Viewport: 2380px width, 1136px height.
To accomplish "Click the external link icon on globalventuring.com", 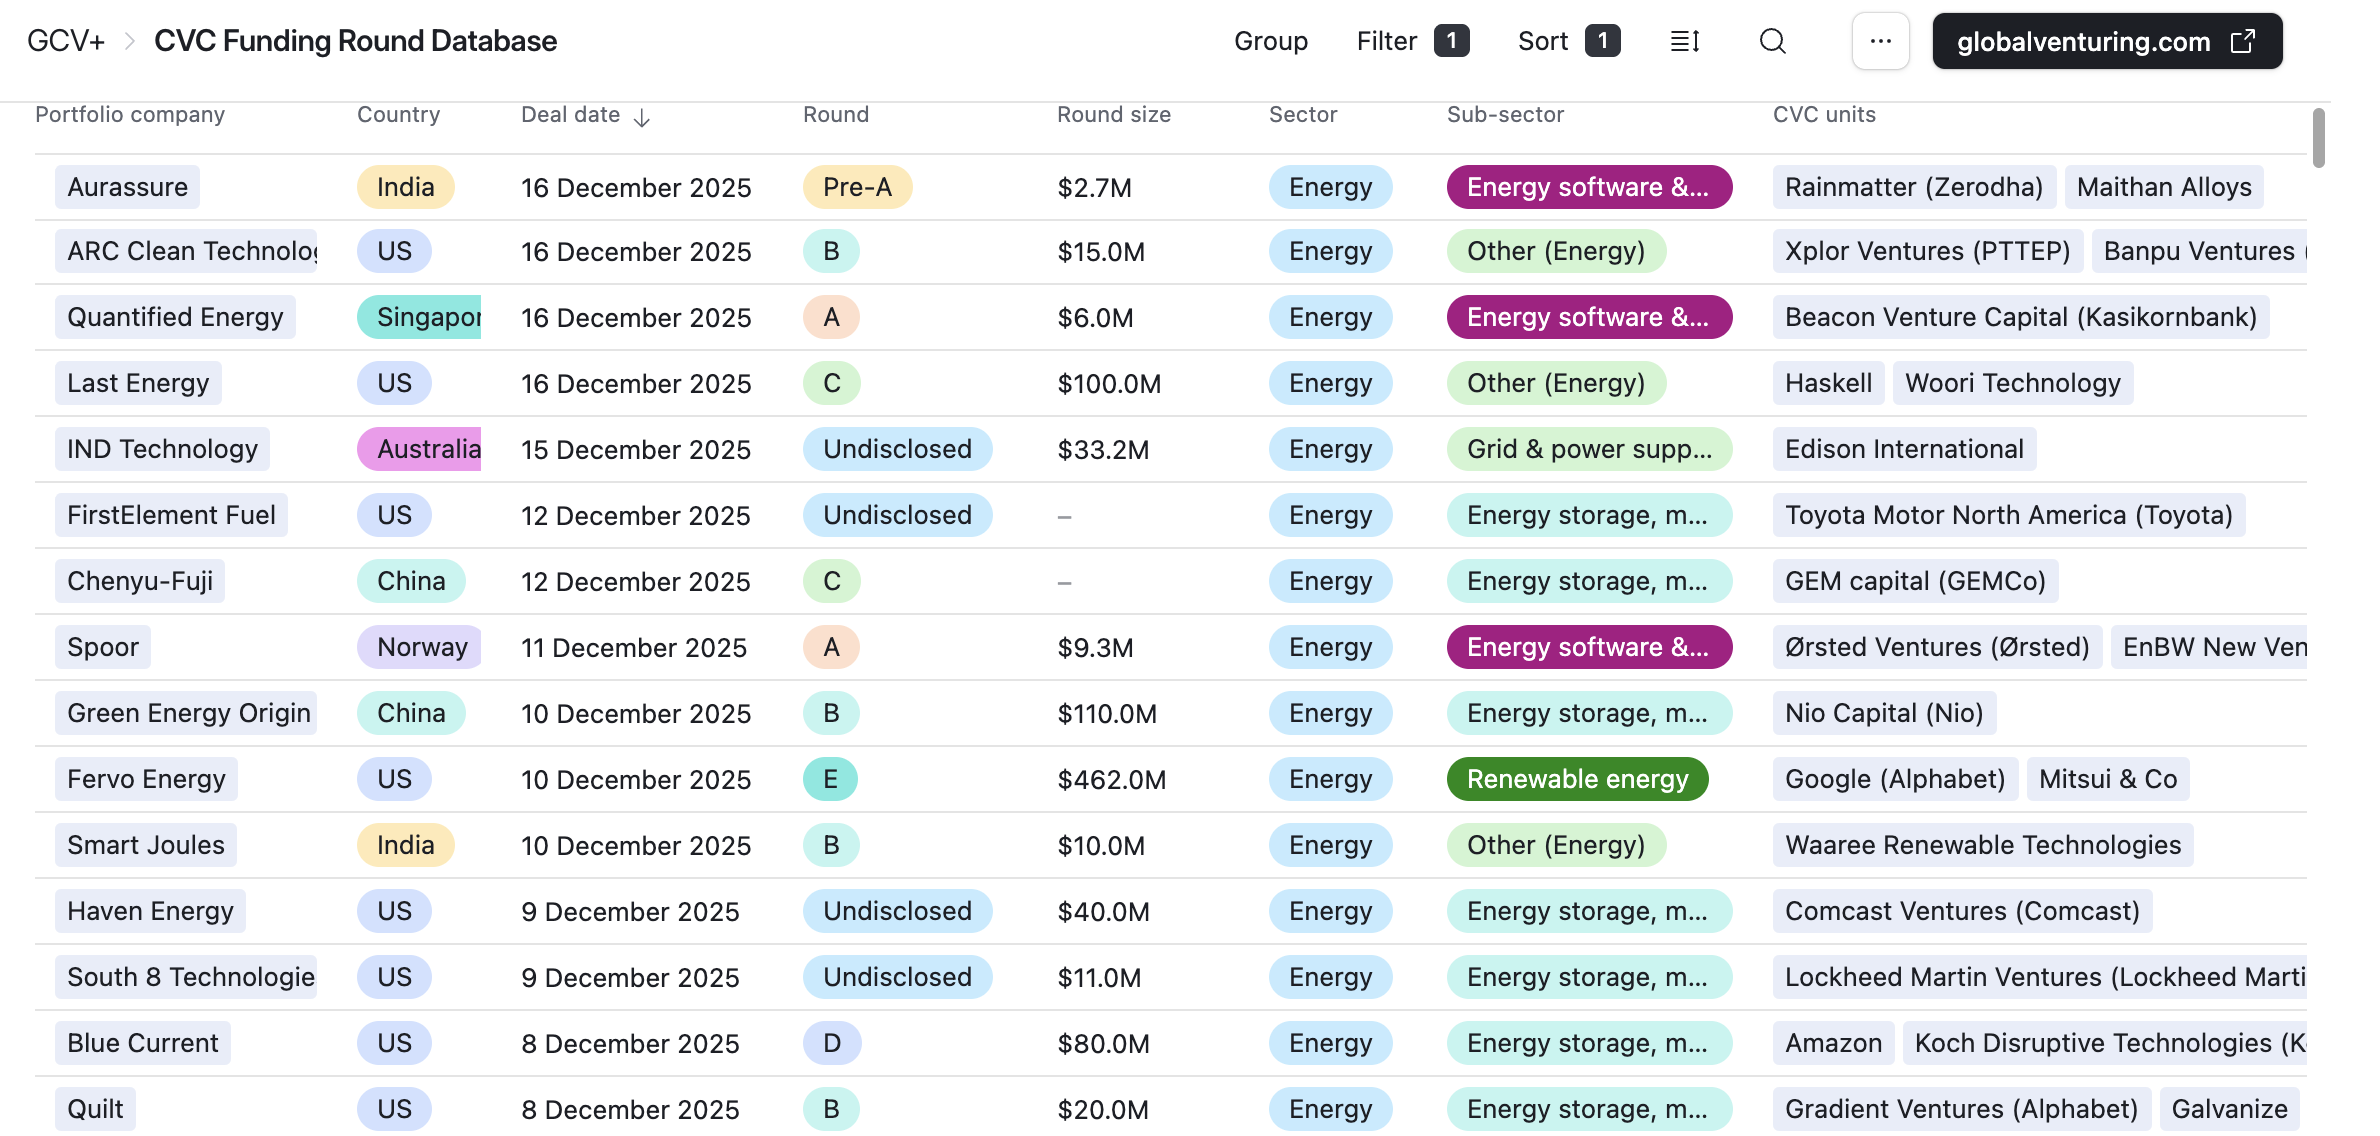I will tap(2243, 41).
